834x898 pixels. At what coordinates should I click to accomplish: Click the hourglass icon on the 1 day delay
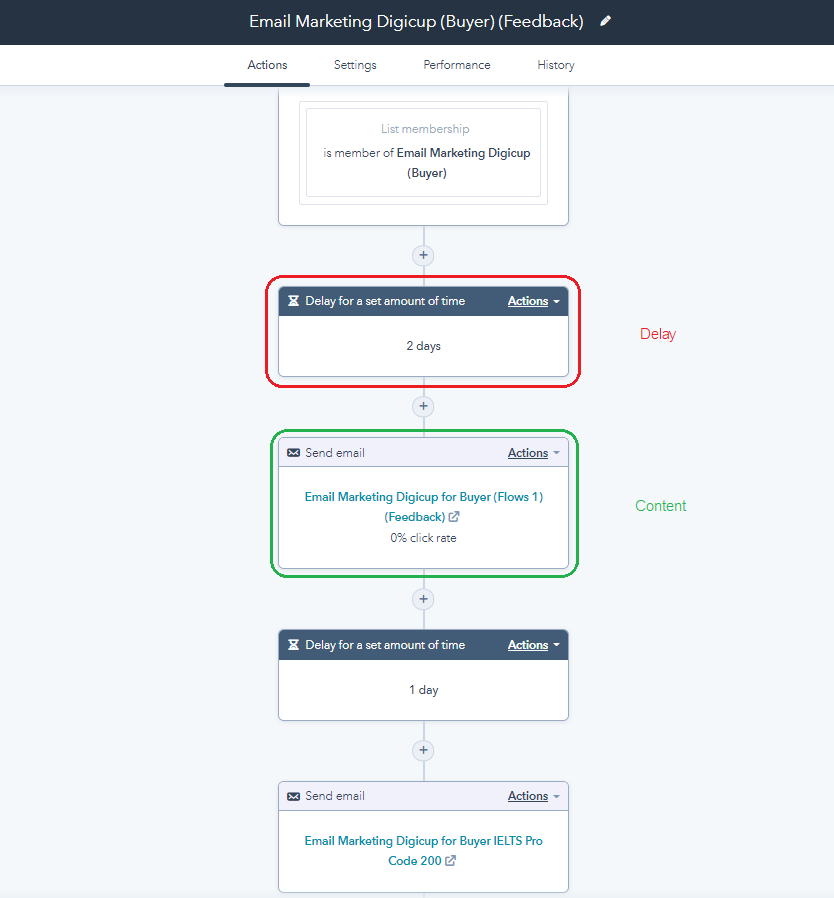[294, 645]
